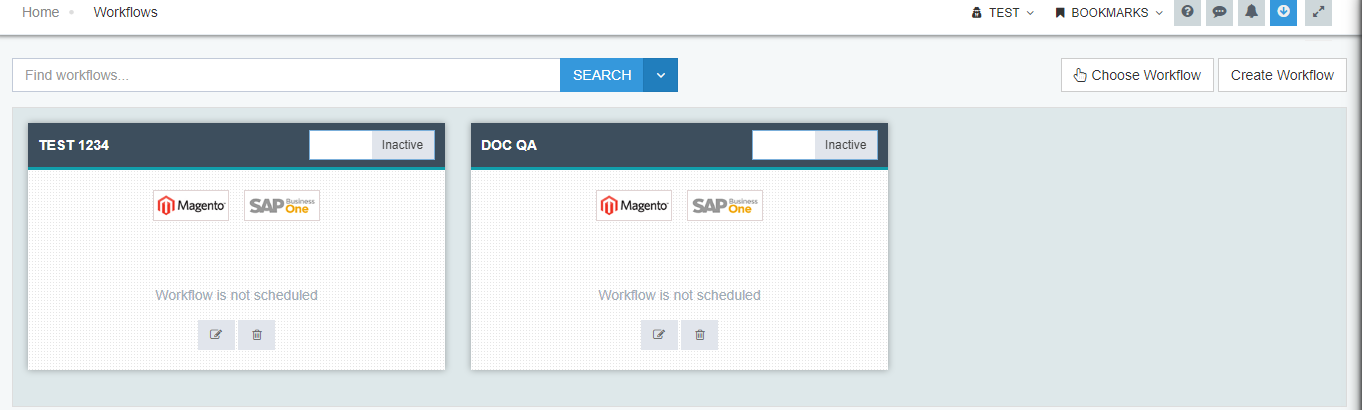Open the chat messages icon

tap(1219, 13)
